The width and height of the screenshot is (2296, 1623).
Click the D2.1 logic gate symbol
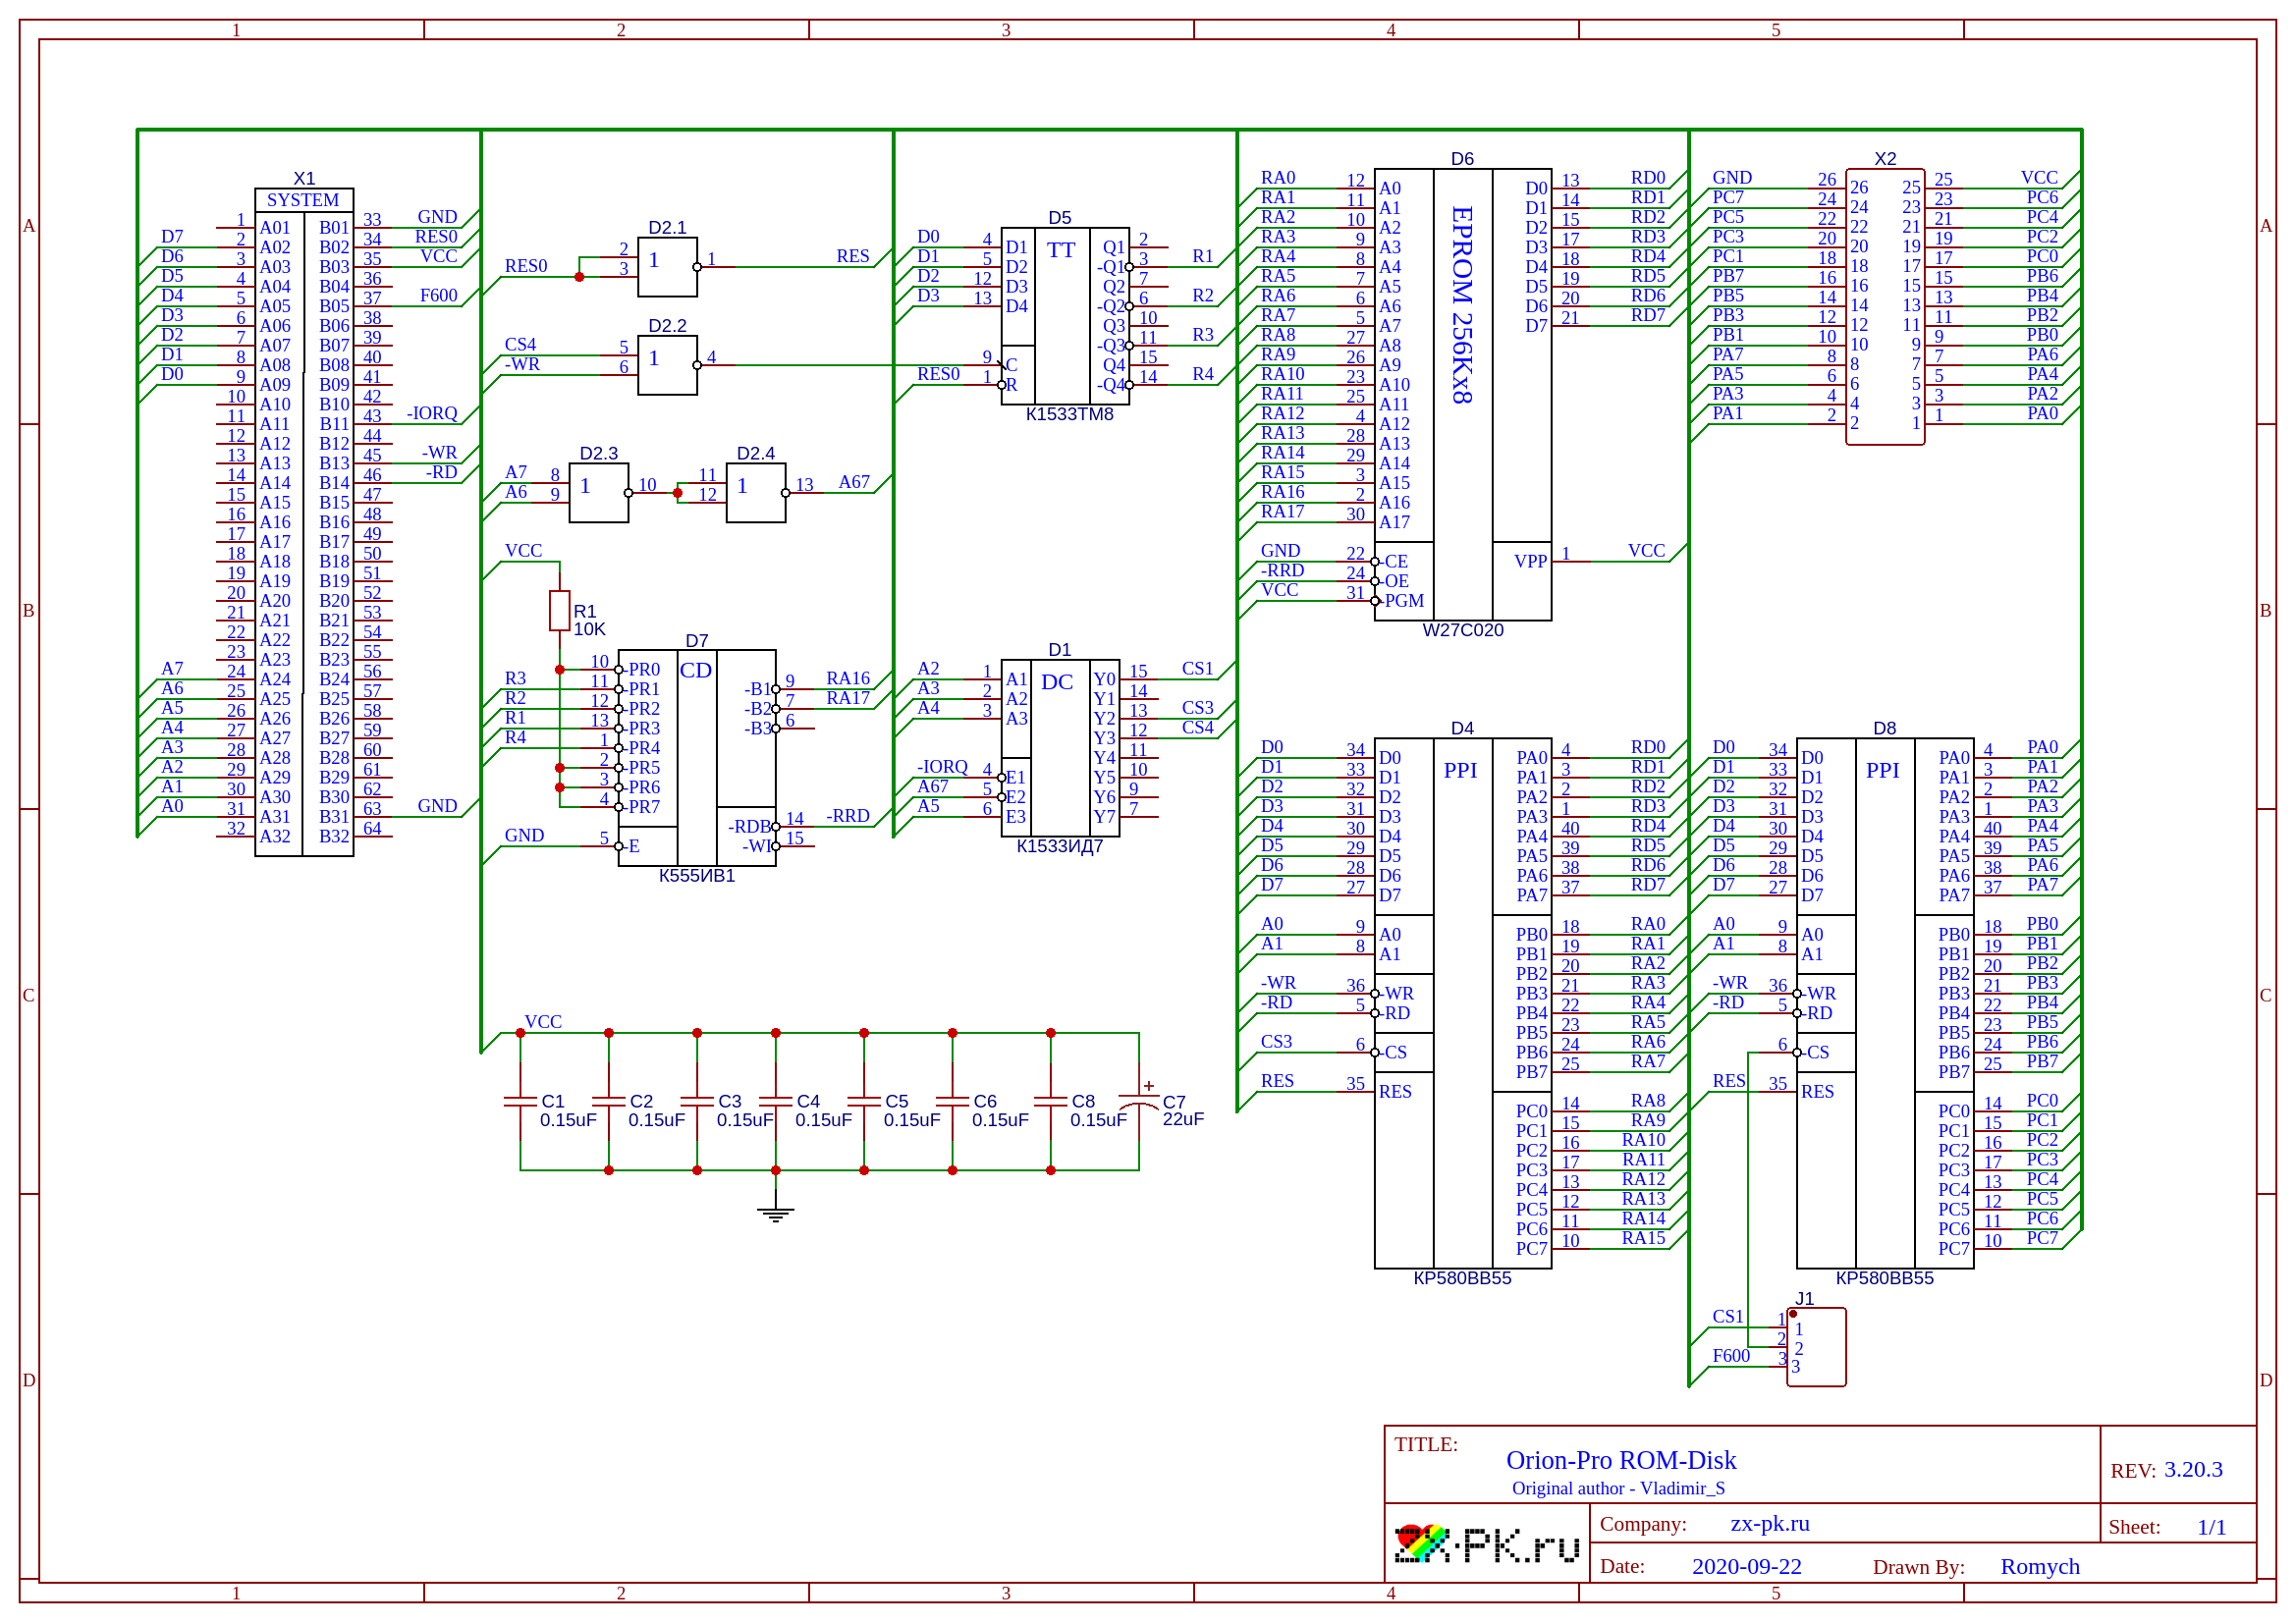667,267
